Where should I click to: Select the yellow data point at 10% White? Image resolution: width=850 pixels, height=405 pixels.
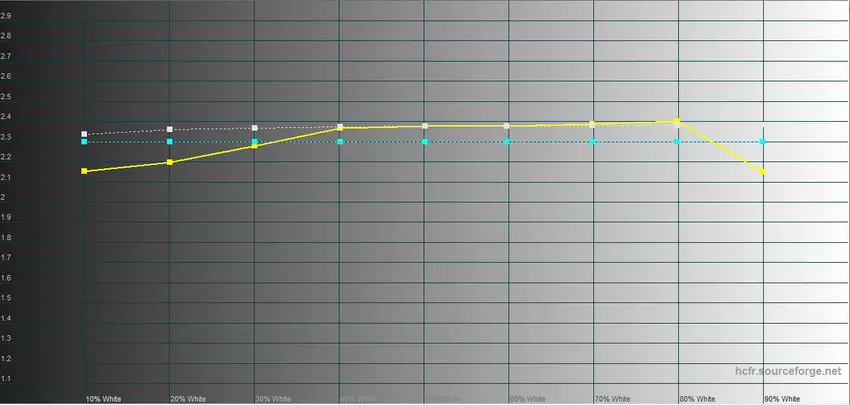[85, 171]
